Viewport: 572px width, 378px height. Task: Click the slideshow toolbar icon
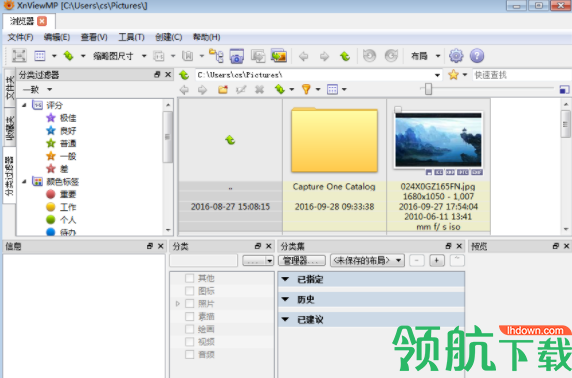[279, 56]
